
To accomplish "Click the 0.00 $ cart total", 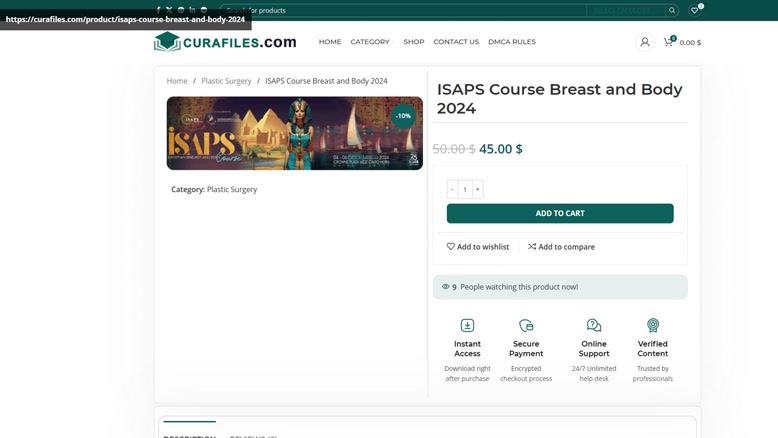I will (690, 43).
